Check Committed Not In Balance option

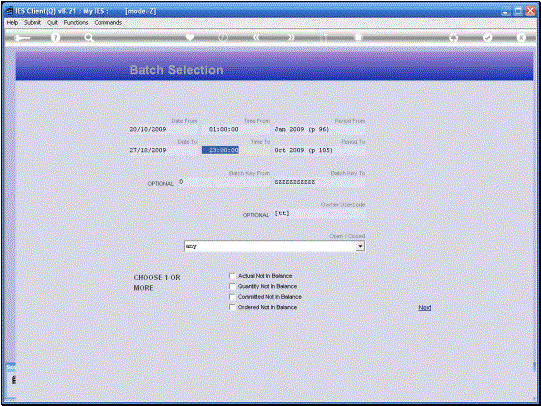[232, 297]
